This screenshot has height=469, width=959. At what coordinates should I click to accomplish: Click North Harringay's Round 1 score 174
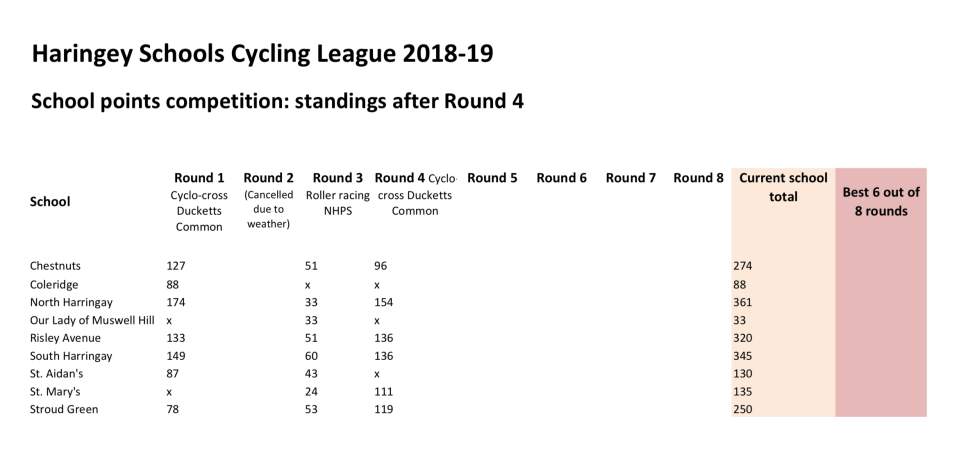point(176,302)
